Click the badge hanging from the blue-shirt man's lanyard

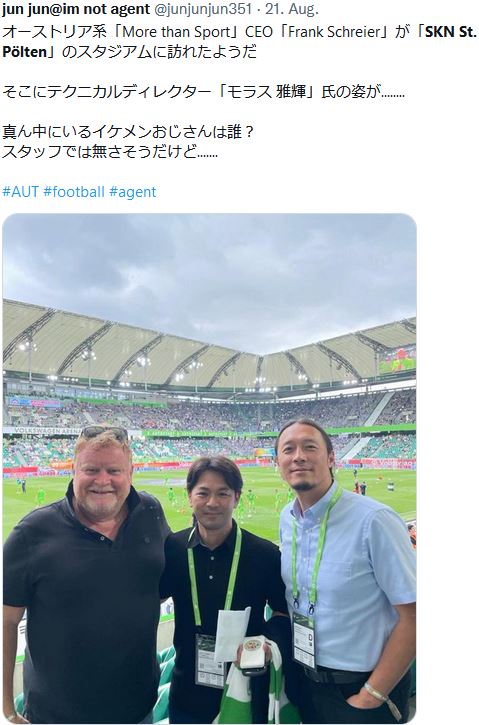coord(304,640)
